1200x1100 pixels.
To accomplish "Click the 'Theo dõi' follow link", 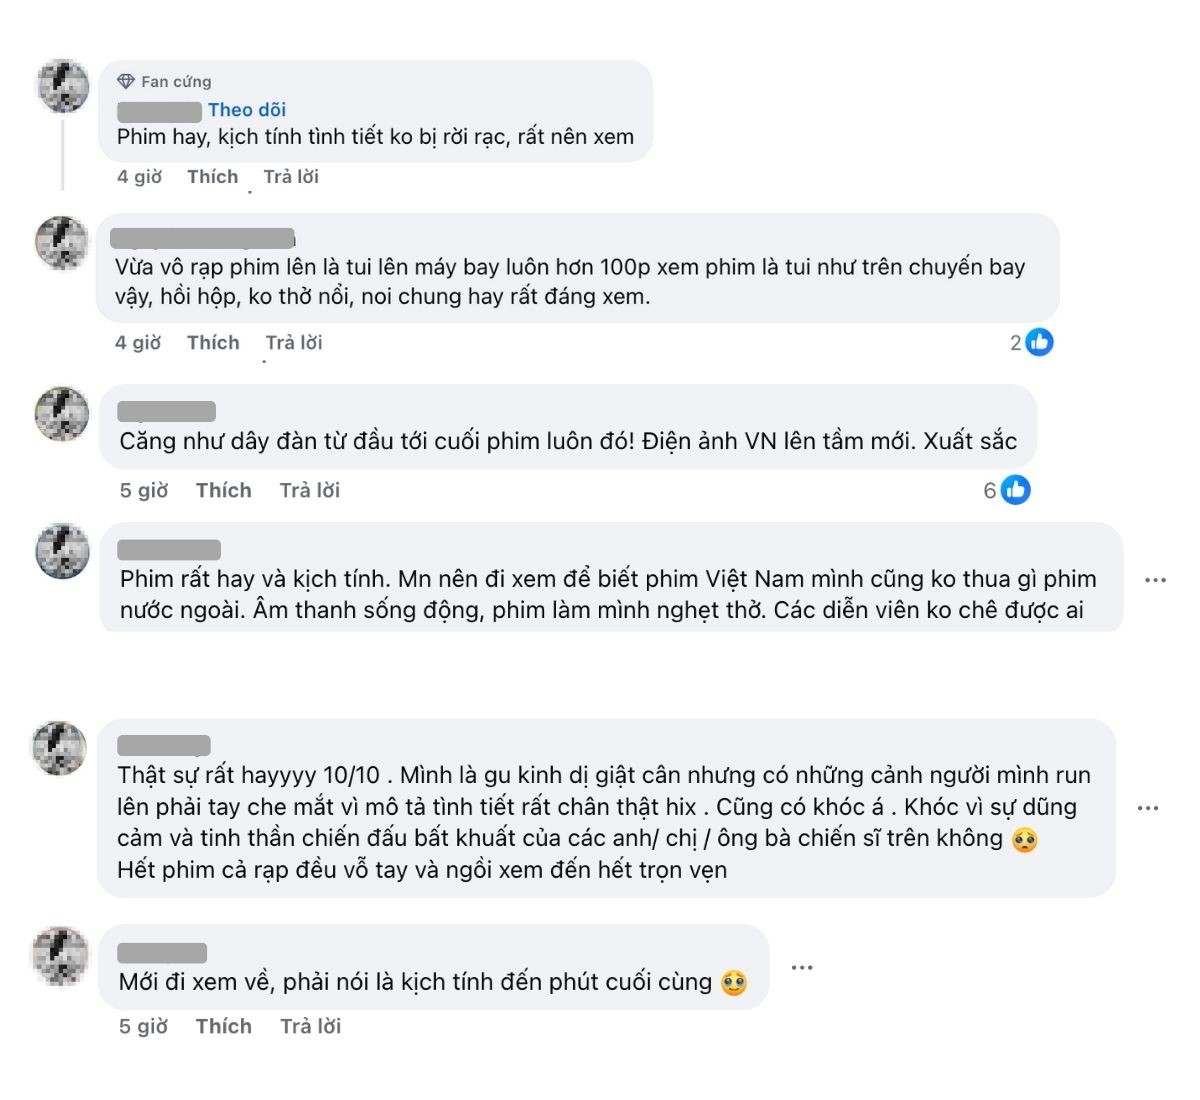I will click(246, 110).
